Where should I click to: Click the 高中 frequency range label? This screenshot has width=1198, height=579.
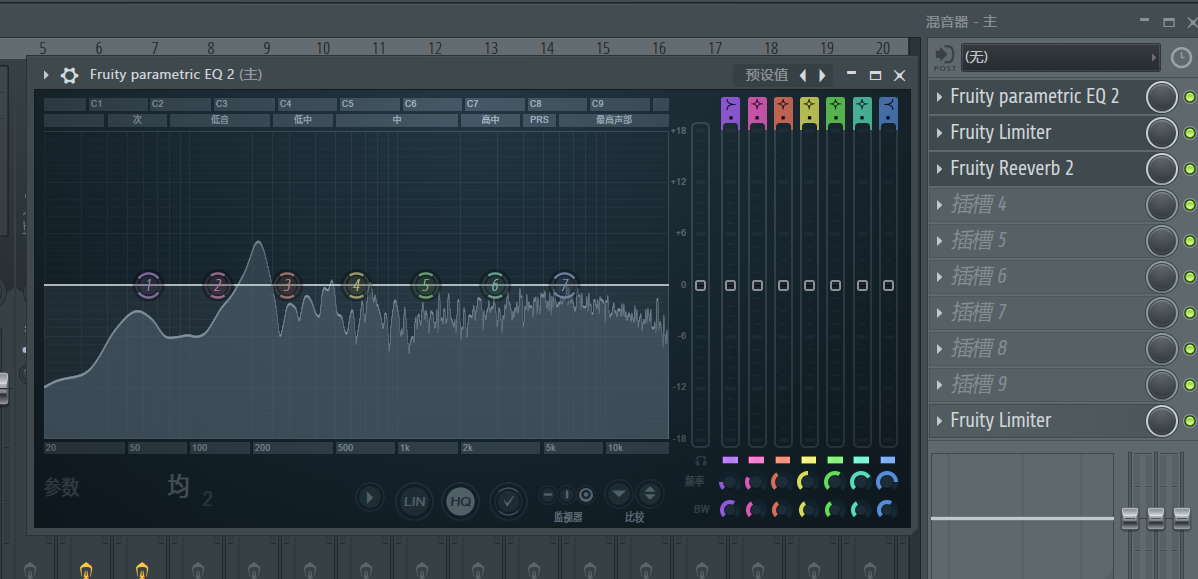coord(491,120)
